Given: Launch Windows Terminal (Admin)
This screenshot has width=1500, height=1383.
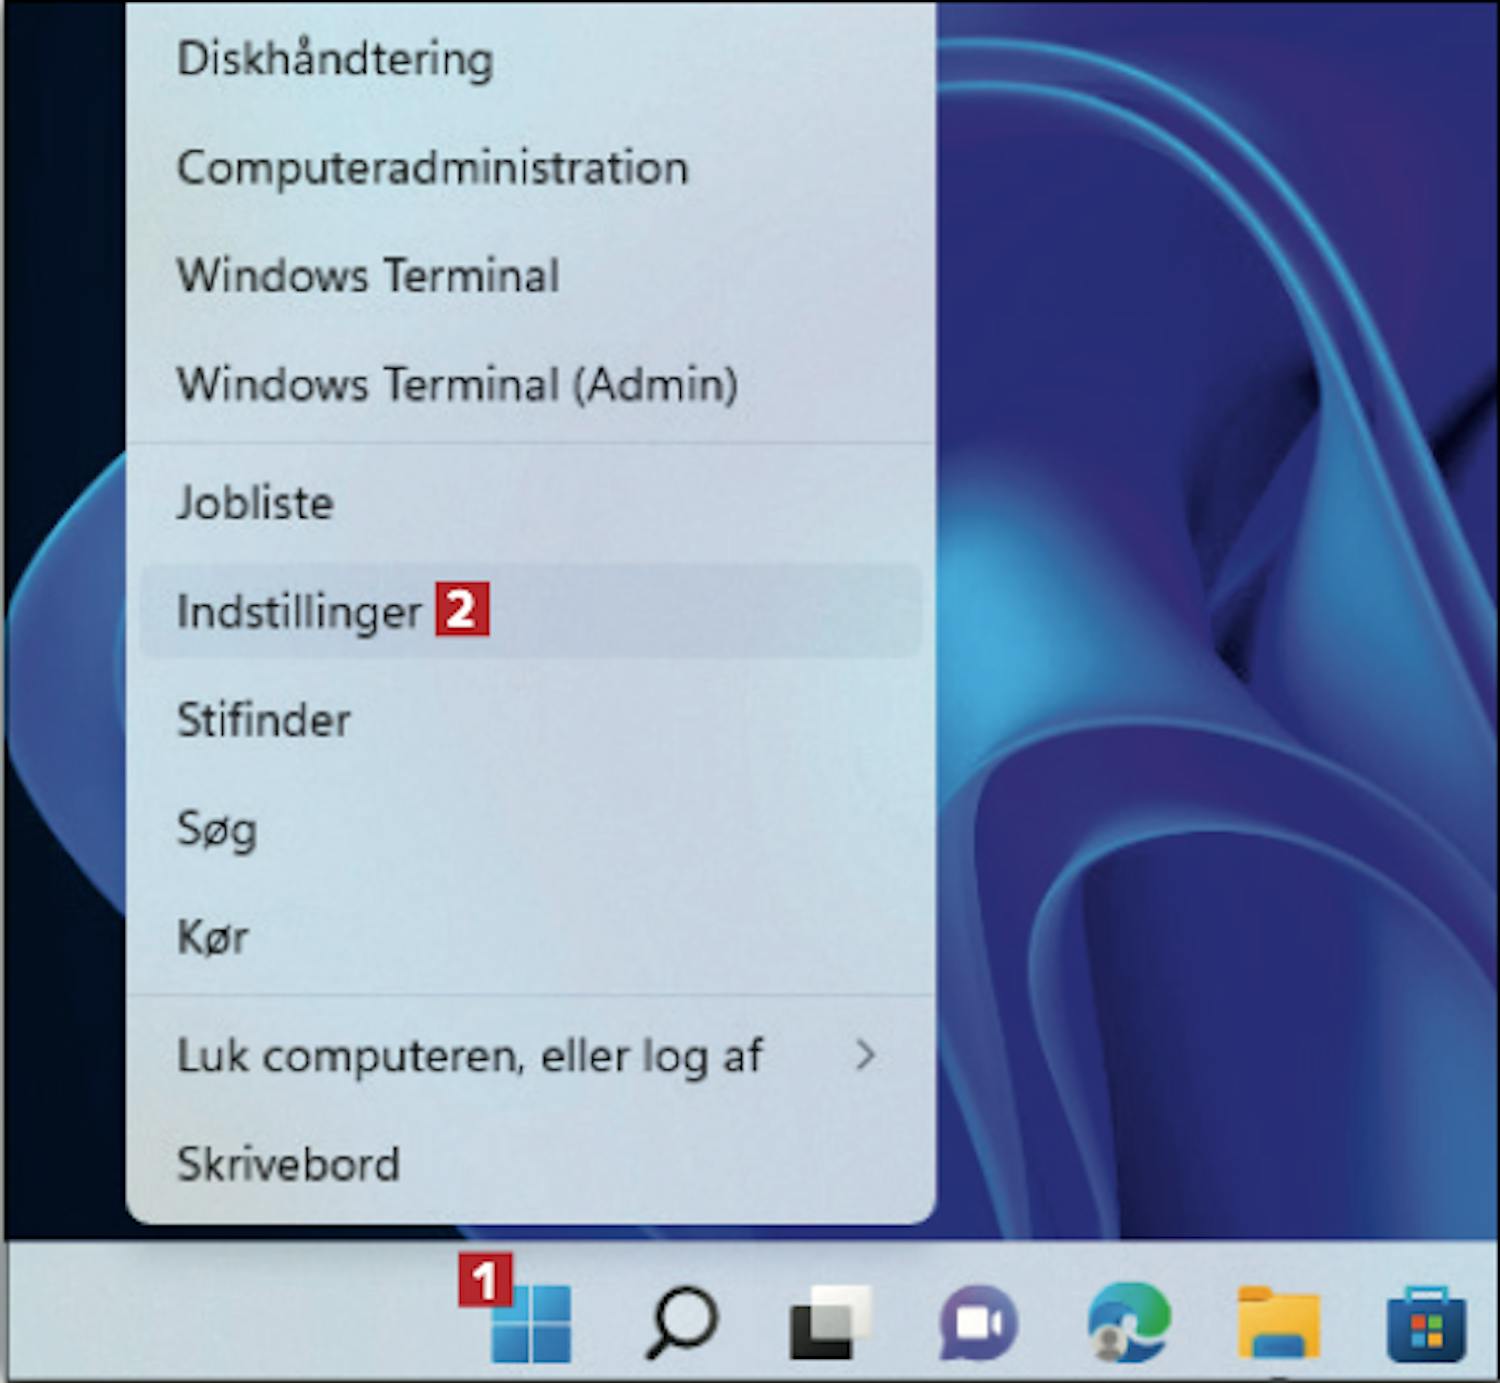Looking at the screenshot, I should [x=457, y=385].
